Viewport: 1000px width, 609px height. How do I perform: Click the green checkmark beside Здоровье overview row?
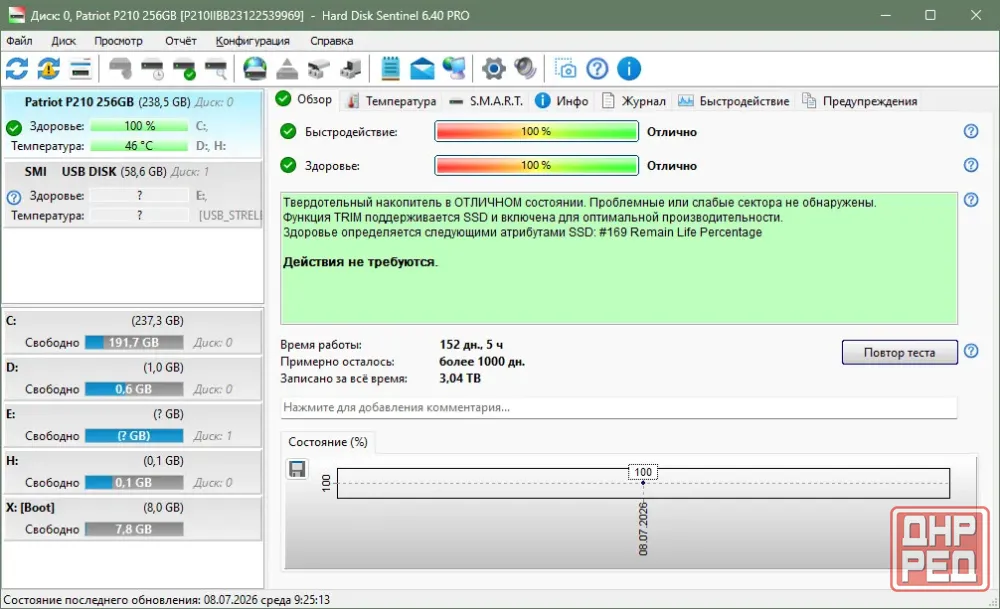288,165
